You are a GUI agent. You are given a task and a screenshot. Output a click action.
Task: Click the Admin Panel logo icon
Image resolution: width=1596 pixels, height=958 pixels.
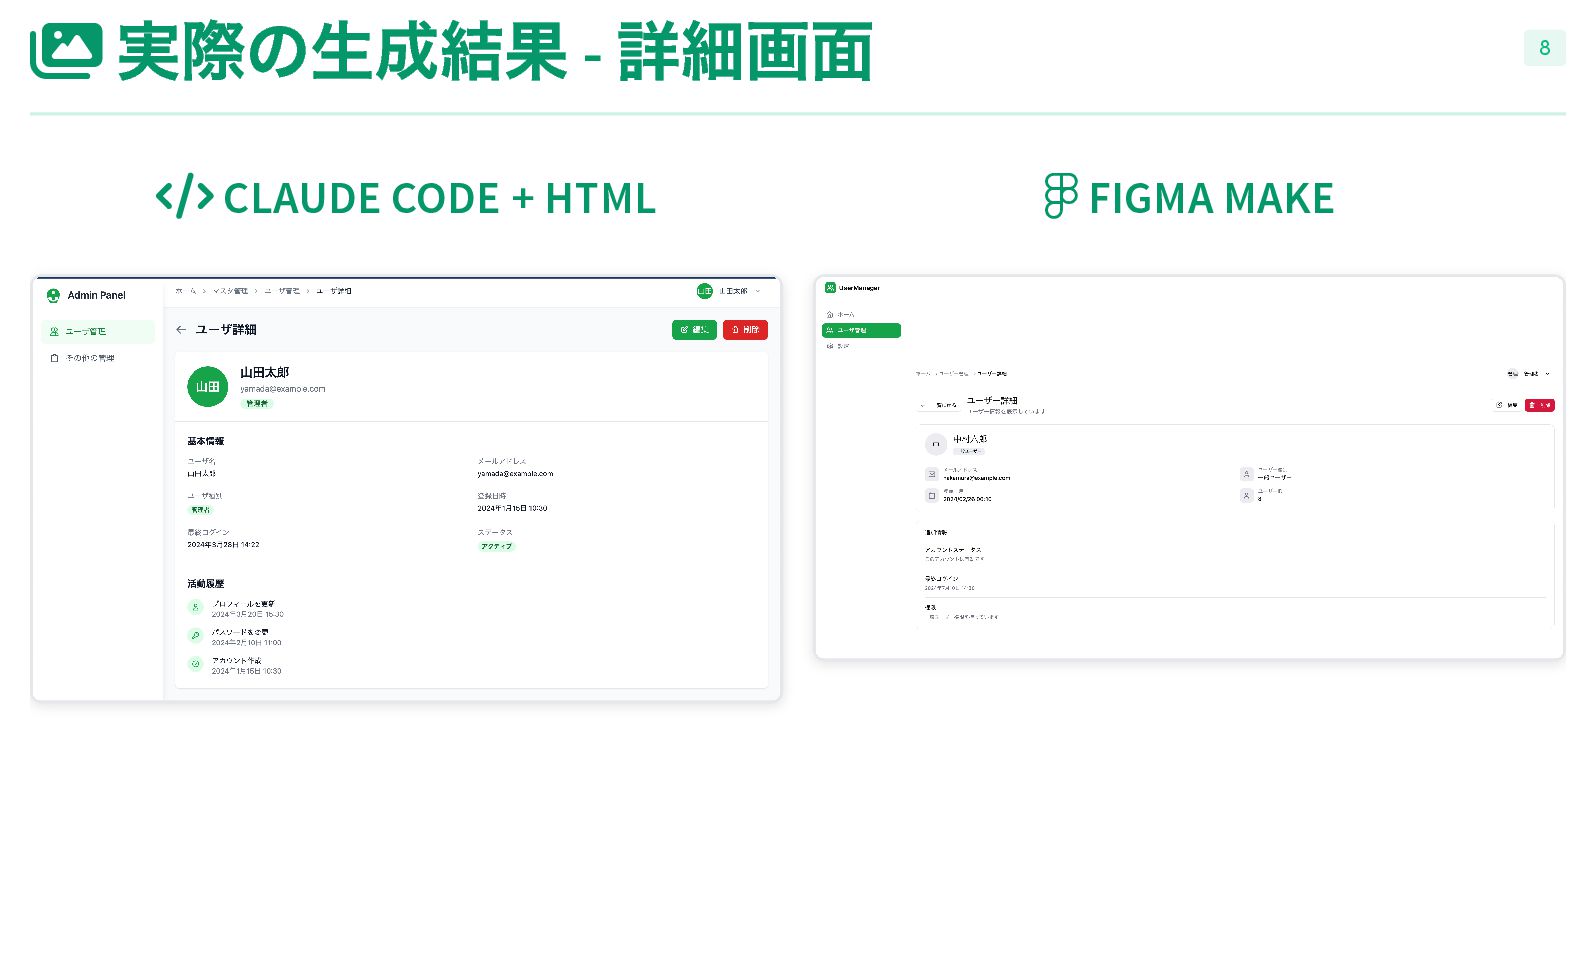[54, 295]
